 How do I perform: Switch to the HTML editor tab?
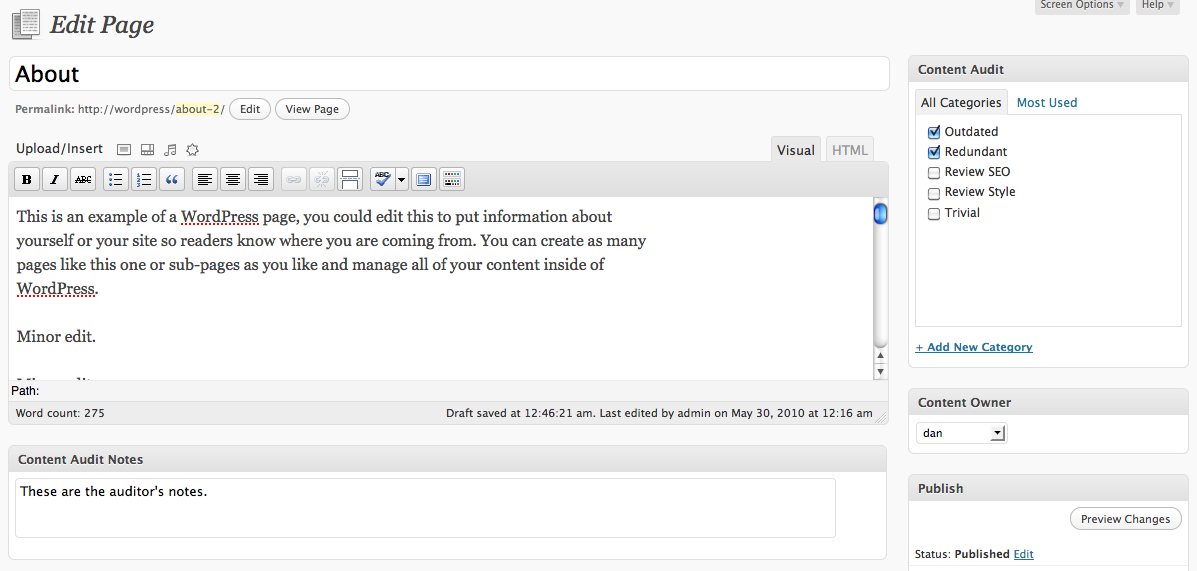click(x=850, y=150)
